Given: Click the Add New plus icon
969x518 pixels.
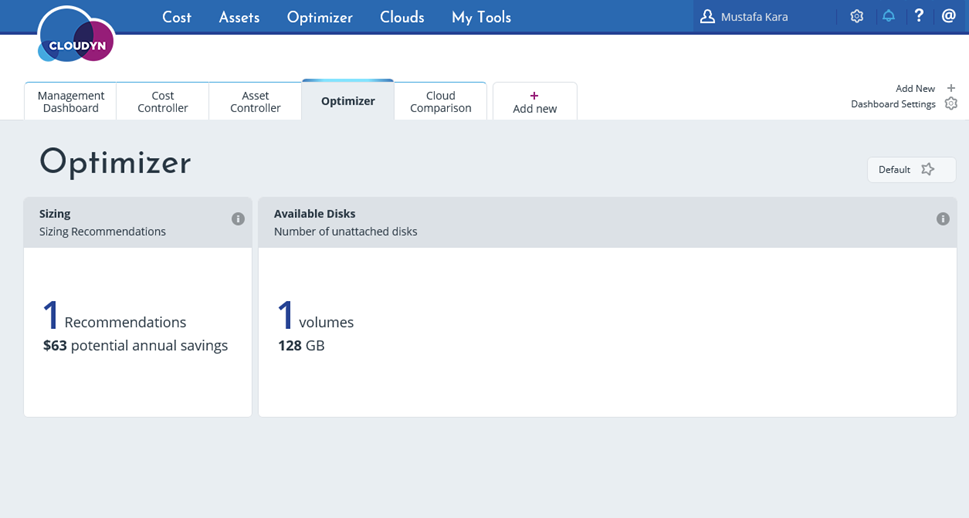Looking at the screenshot, I should click(951, 88).
